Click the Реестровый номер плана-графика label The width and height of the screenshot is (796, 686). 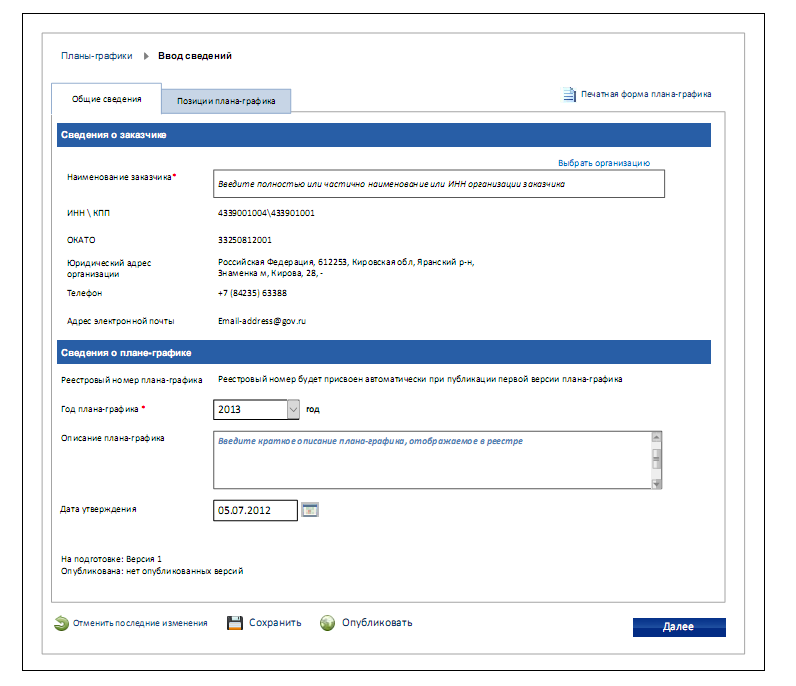pos(131,380)
